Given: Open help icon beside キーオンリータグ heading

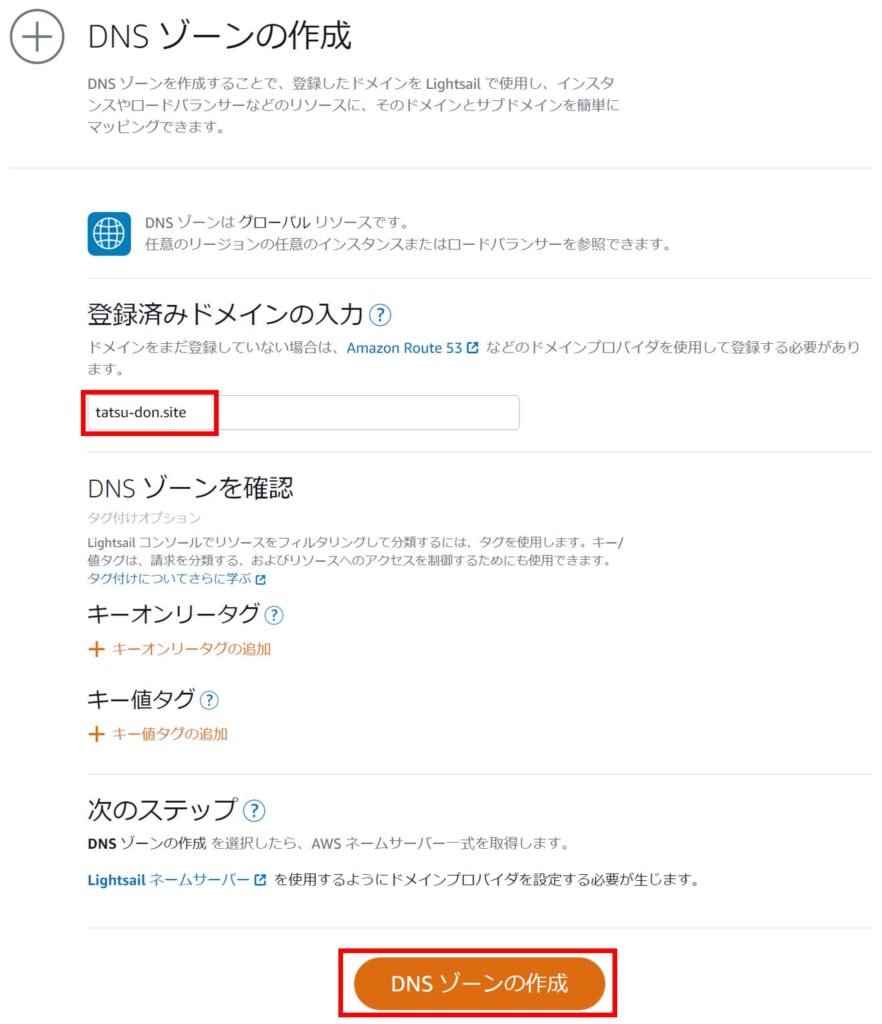Looking at the screenshot, I should click(273, 614).
